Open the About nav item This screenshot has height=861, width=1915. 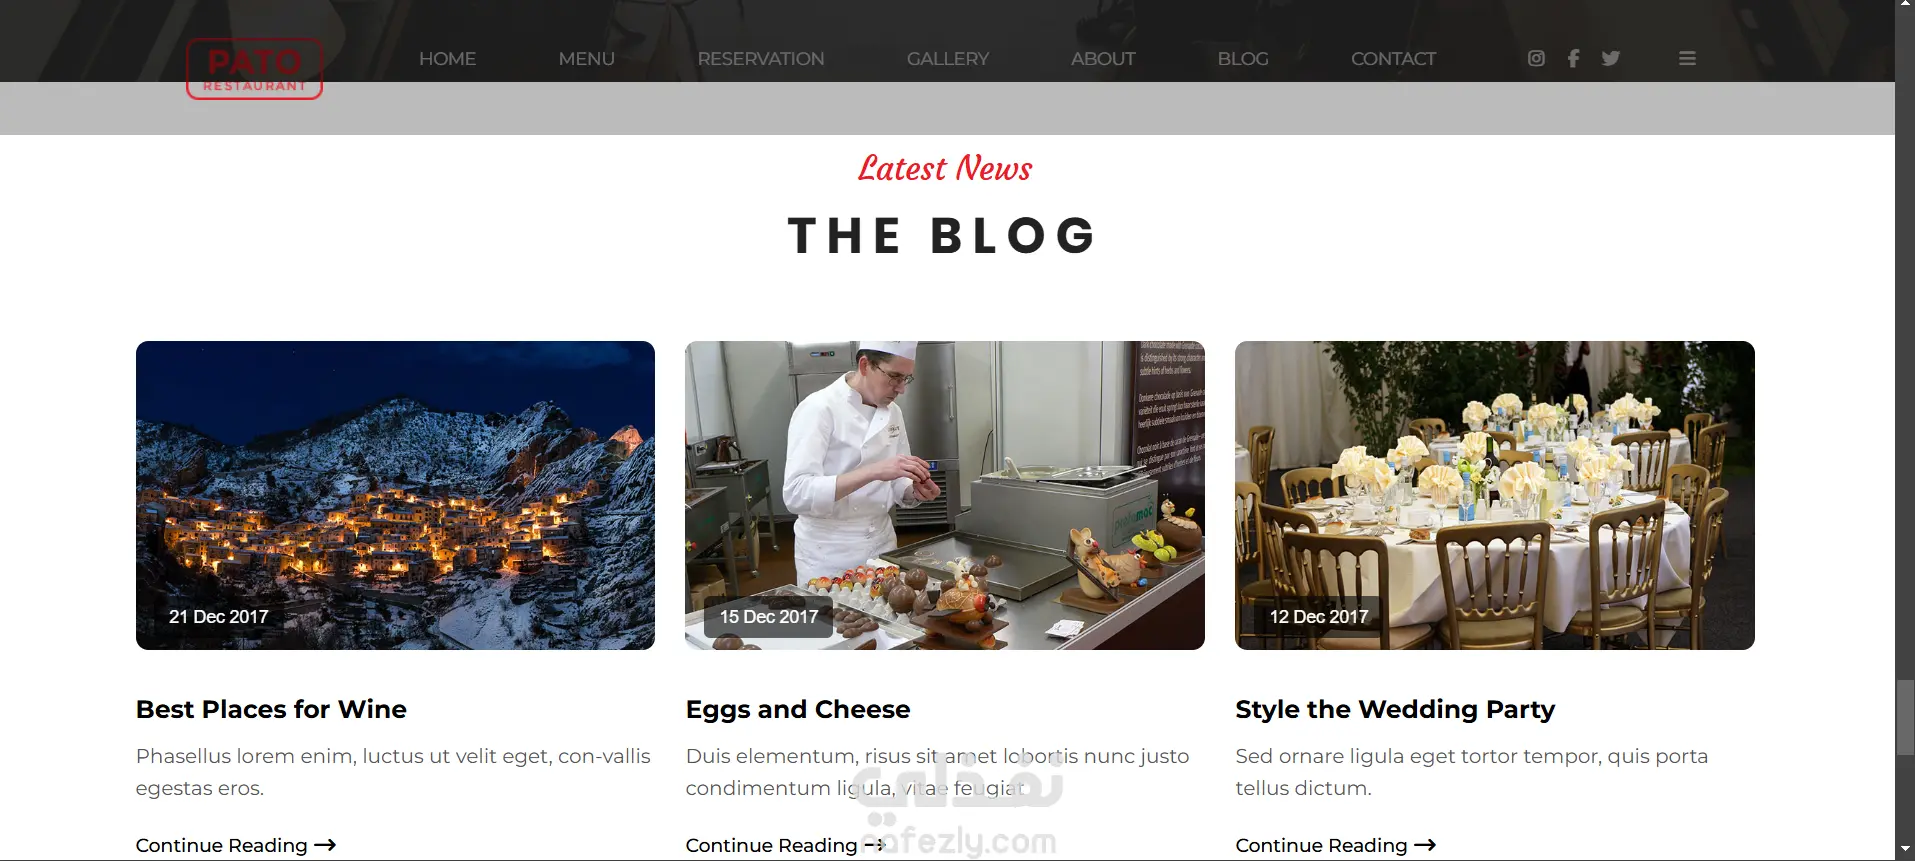coord(1103,59)
